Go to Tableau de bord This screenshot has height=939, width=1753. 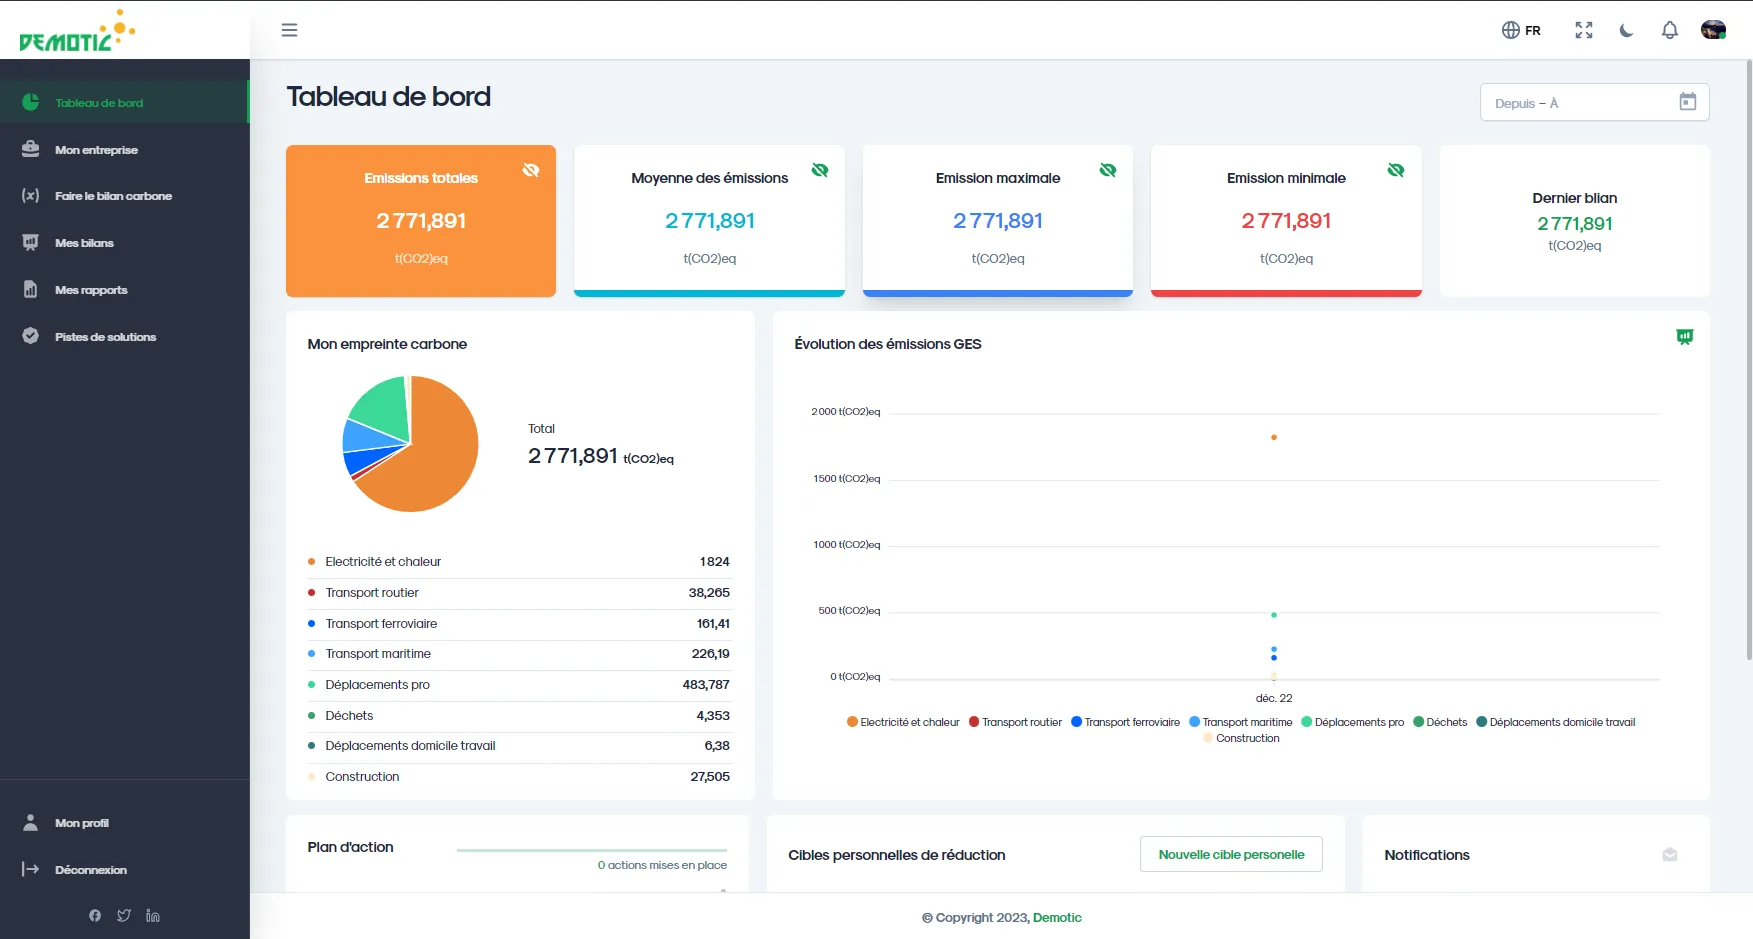[x=124, y=102]
